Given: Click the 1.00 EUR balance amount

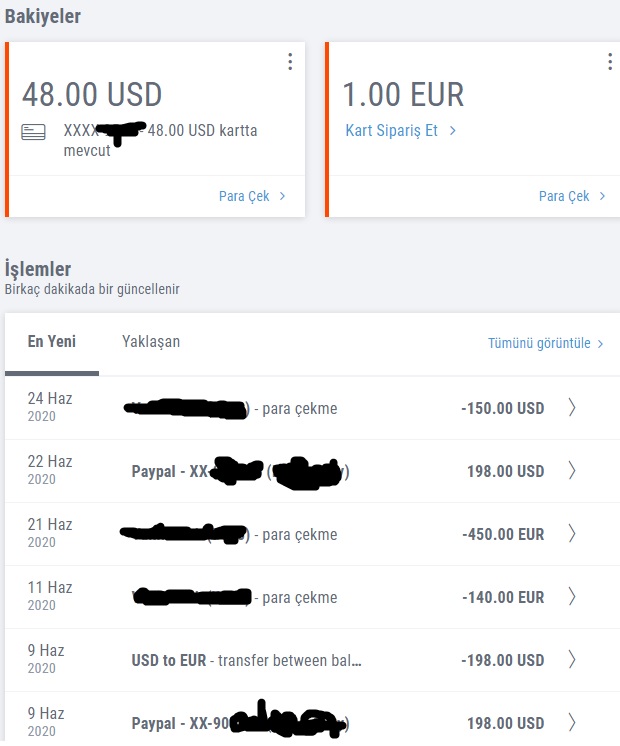Looking at the screenshot, I should pos(403,94).
